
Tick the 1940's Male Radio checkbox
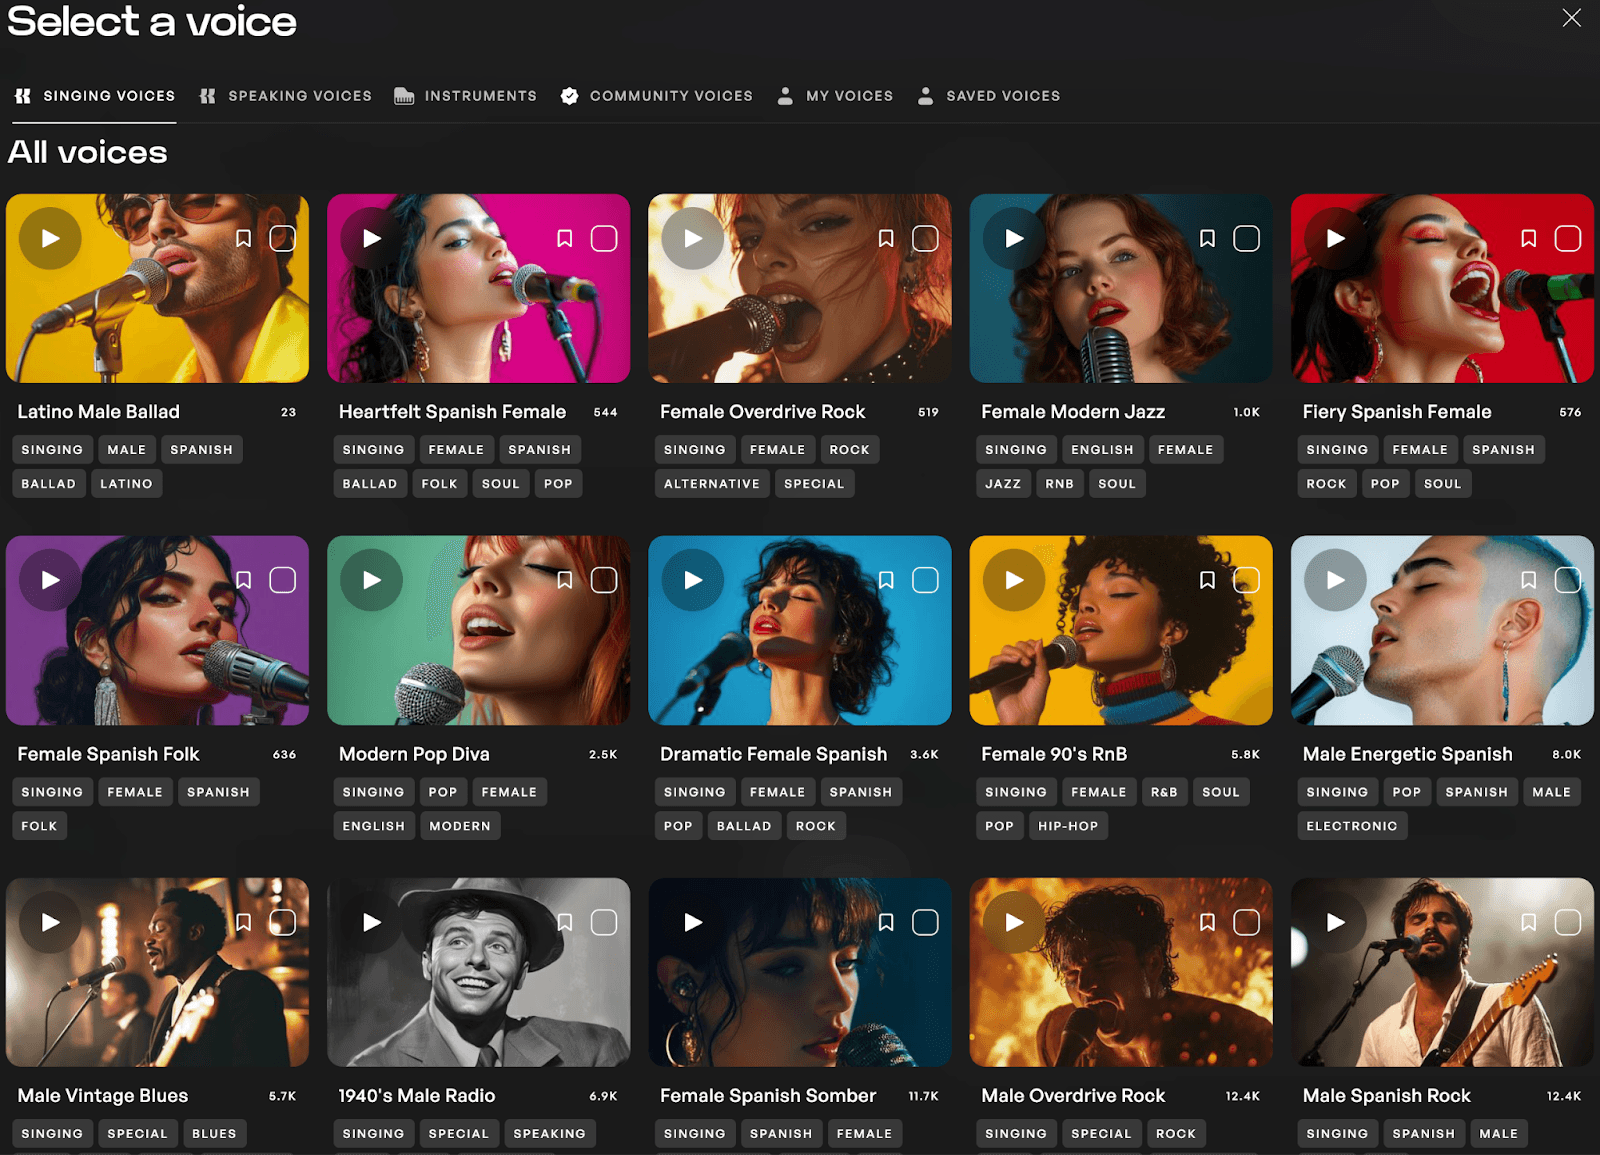click(x=604, y=922)
